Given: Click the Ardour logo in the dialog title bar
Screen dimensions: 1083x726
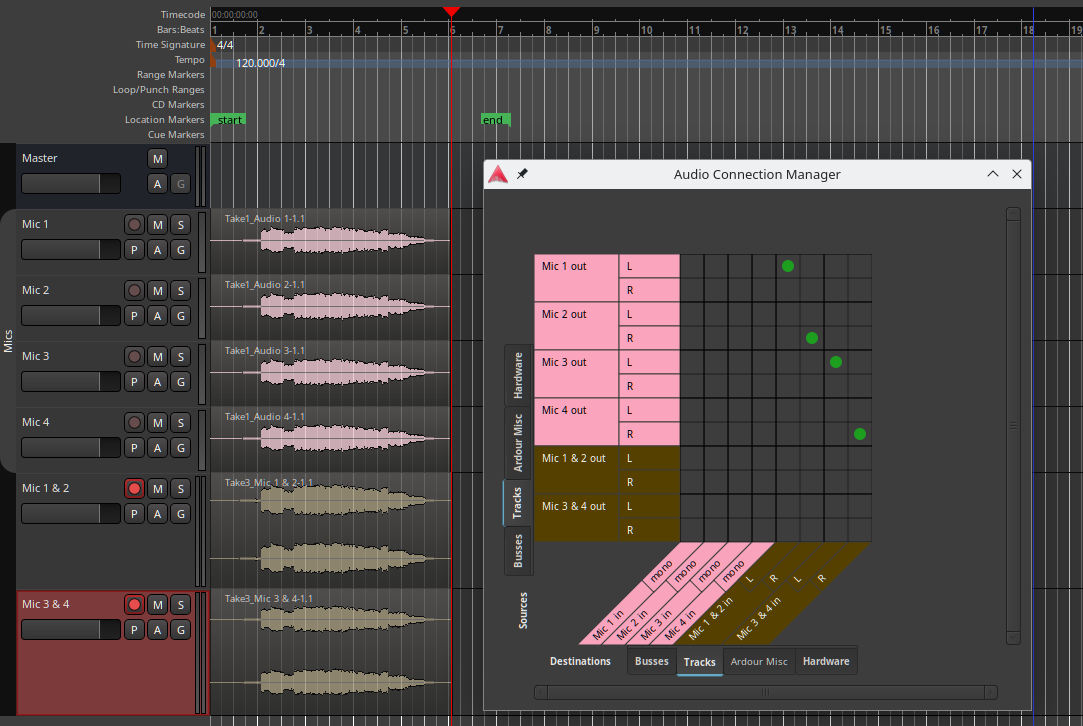Looking at the screenshot, I should pyautogui.click(x=498, y=174).
